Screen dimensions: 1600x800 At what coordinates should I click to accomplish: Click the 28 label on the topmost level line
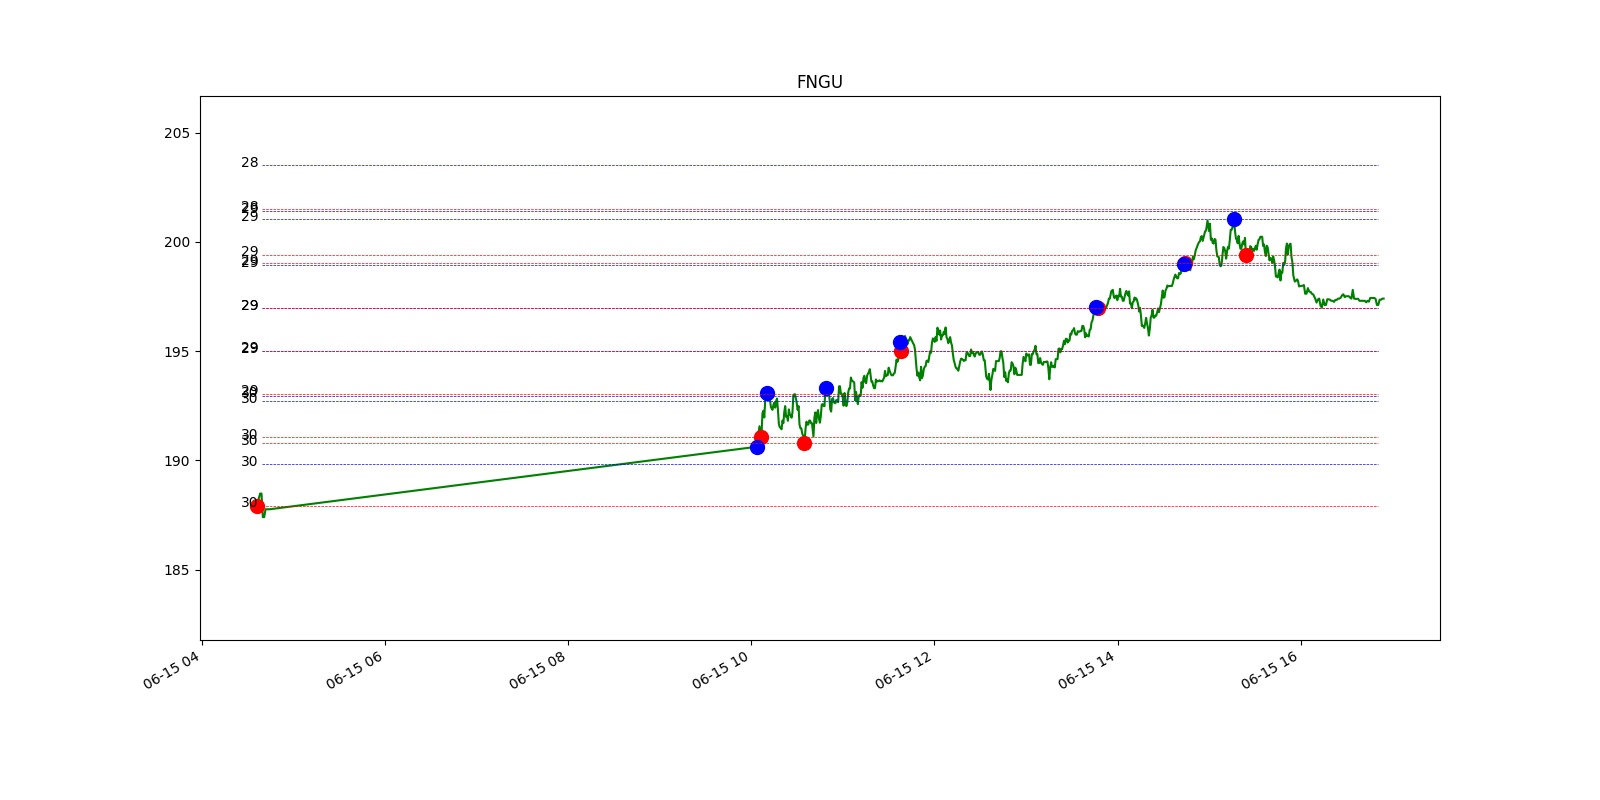(249, 163)
